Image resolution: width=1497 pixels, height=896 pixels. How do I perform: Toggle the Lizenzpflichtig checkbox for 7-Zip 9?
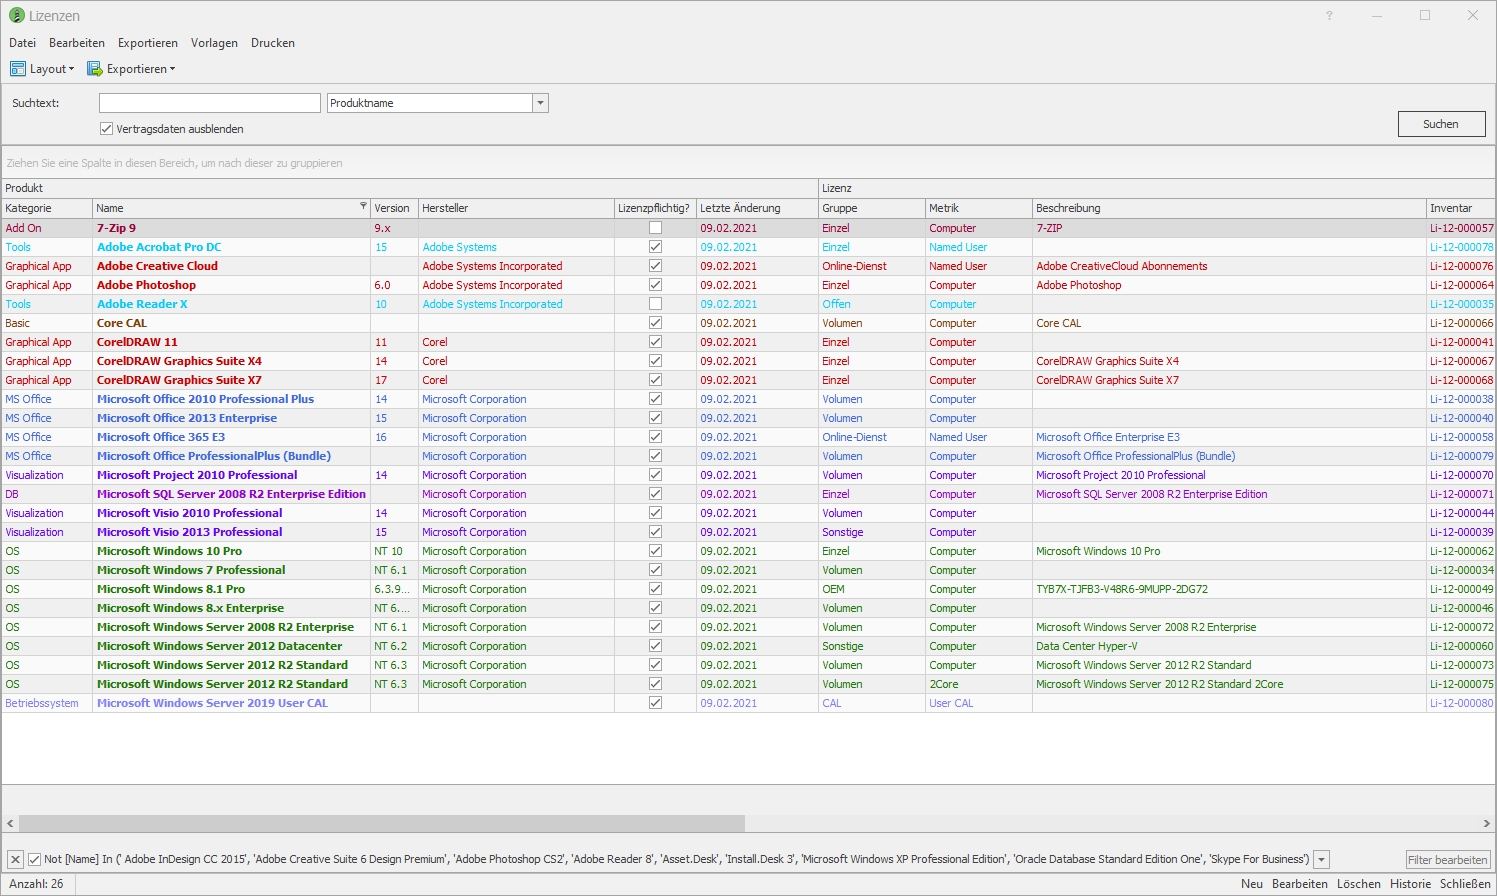tap(655, 228)
